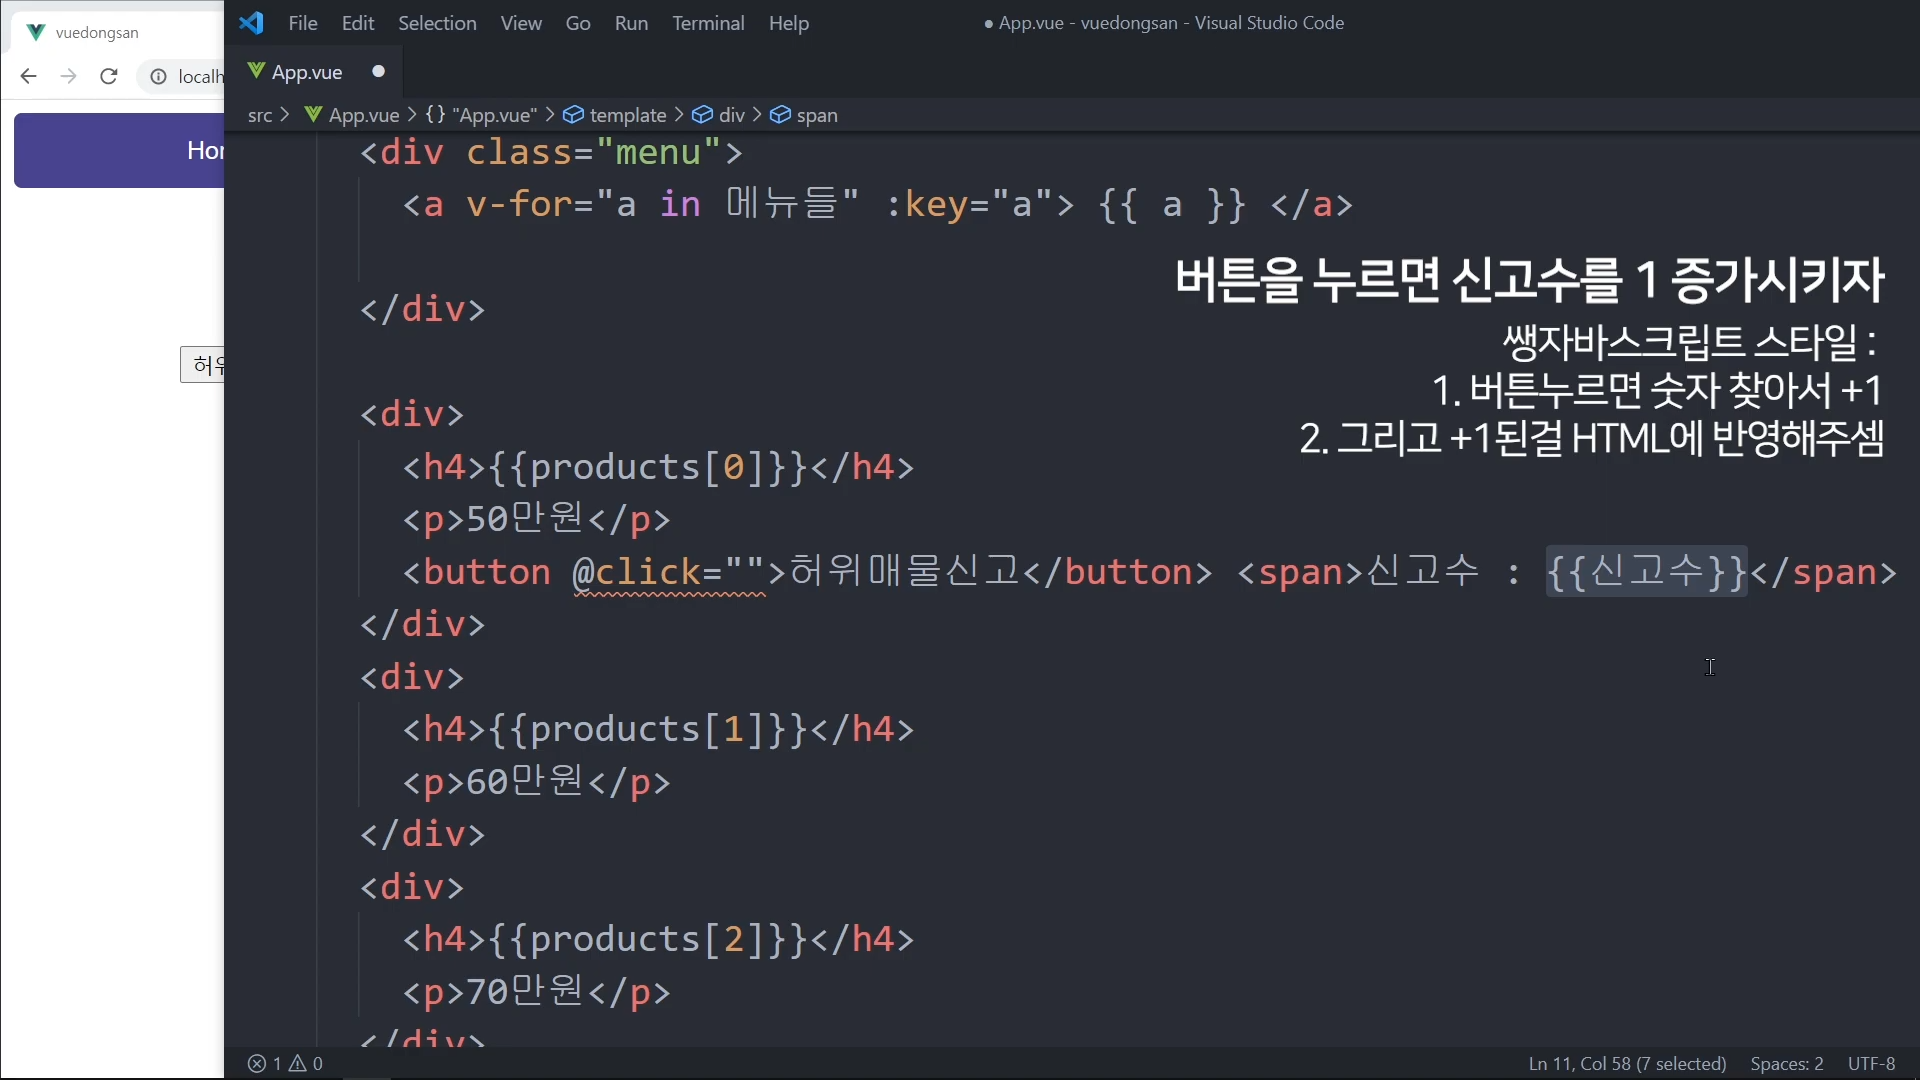The image size is (1920, 1080).
Task: Click the unsaved dot on App.vue tab
Action: pyautogui.click(x=378, y=72)
